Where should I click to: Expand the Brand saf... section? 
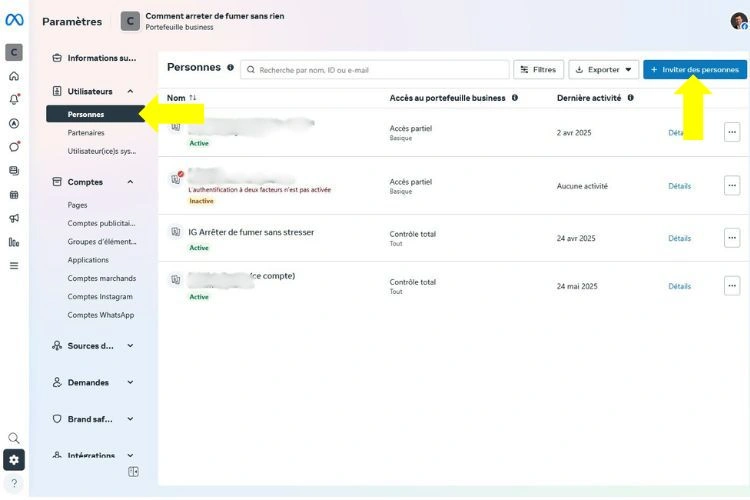click(x=131, y=419)
